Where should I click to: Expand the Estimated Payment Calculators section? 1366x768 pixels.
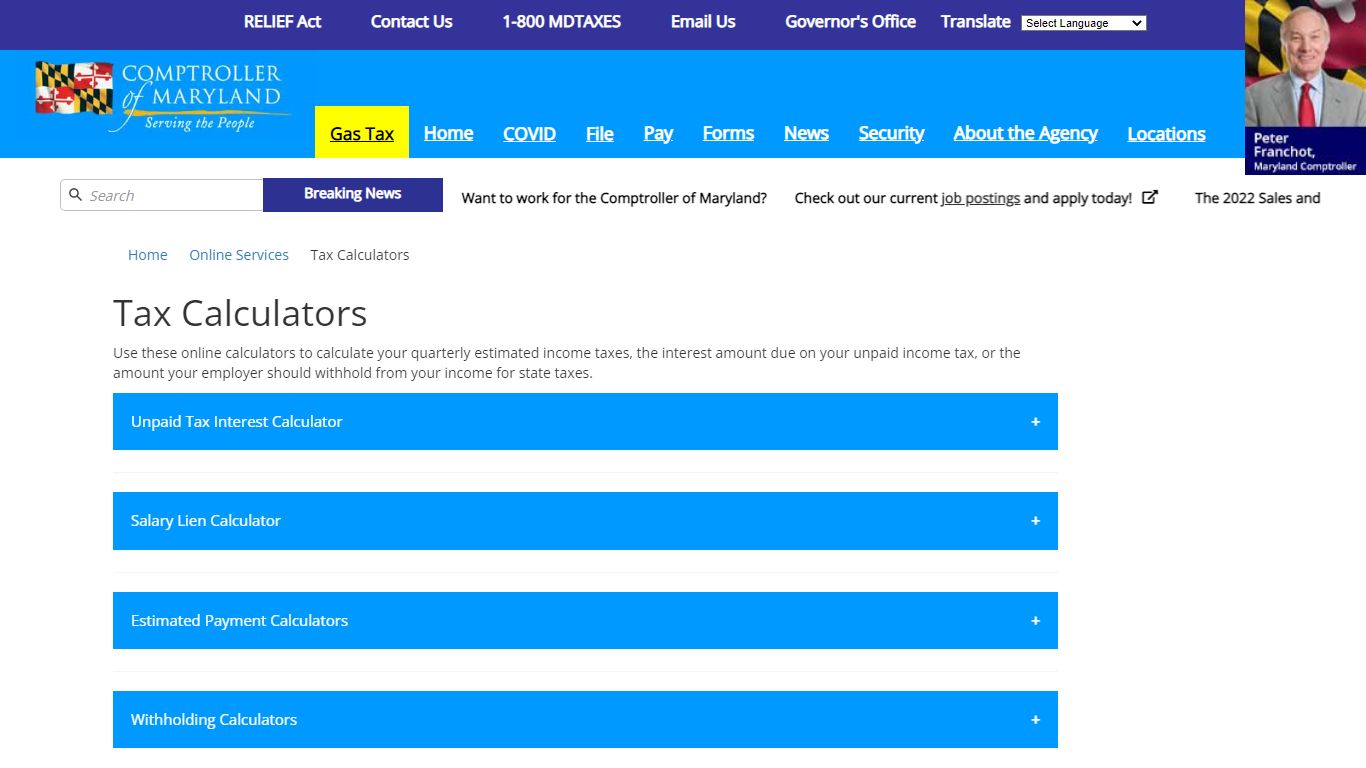pyautogui.click(x=585, y=621)
